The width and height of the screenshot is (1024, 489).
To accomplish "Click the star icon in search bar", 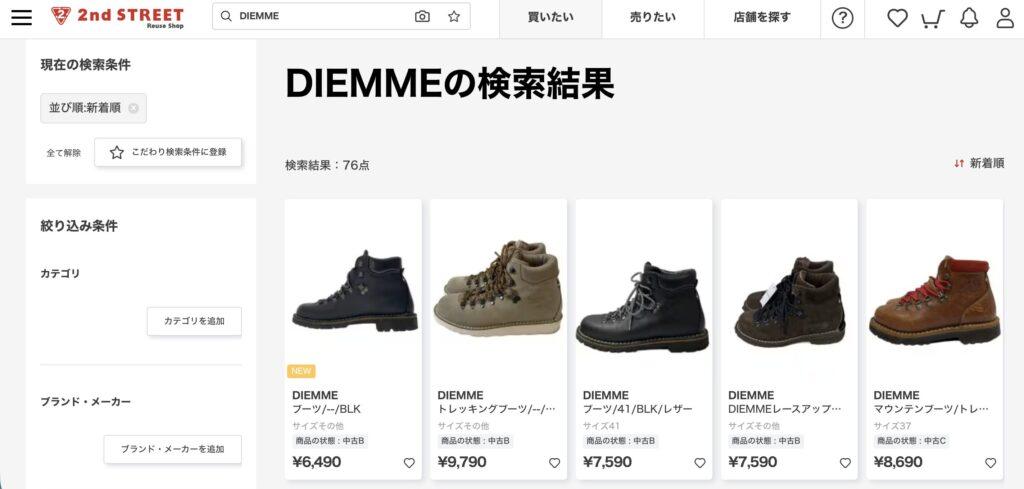I will (x=454, y=16).
